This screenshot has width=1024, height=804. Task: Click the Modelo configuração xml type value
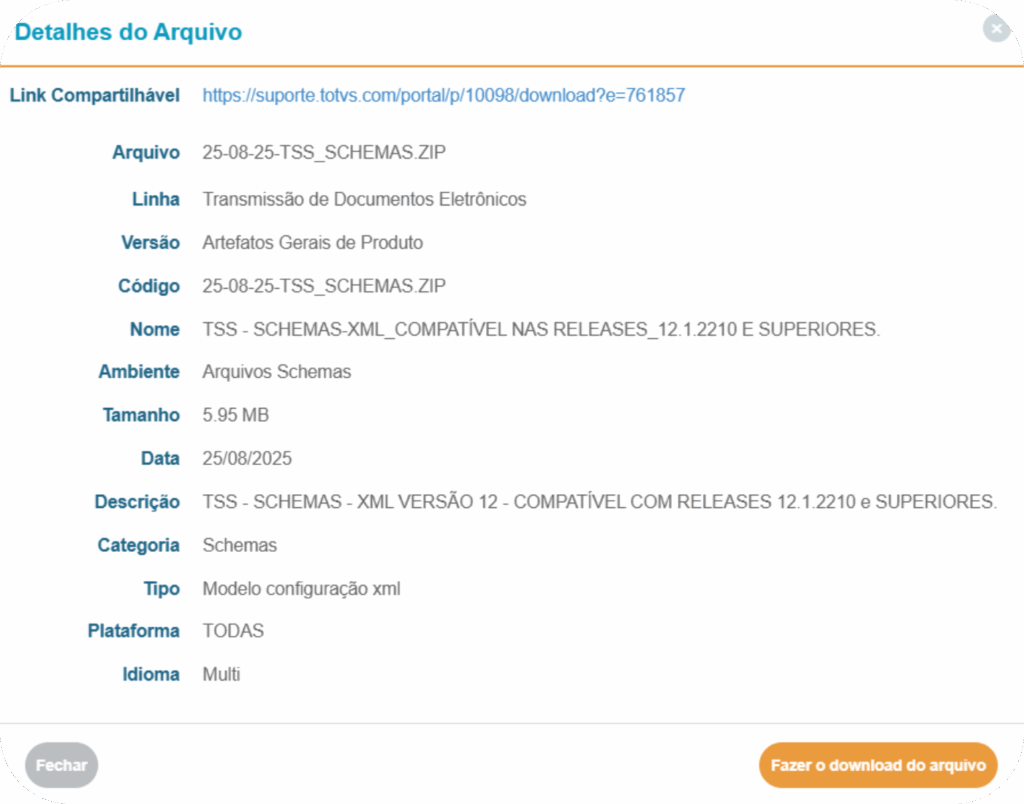pyautogui.click(x=301, y=589)
